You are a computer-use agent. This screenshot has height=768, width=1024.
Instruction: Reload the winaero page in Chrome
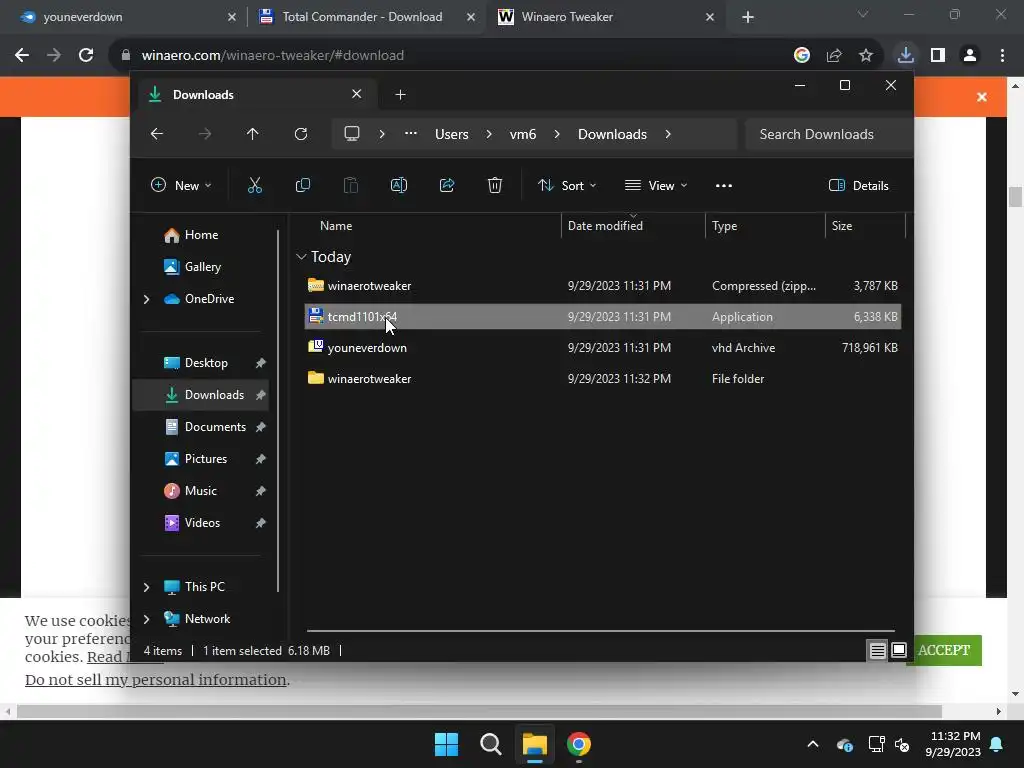click(86, 56)
